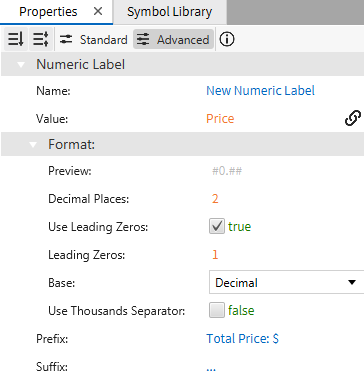The image size is (364, 379).
Task: Click the Suffix ellipsis value
Action: click(x=211, y=368)
